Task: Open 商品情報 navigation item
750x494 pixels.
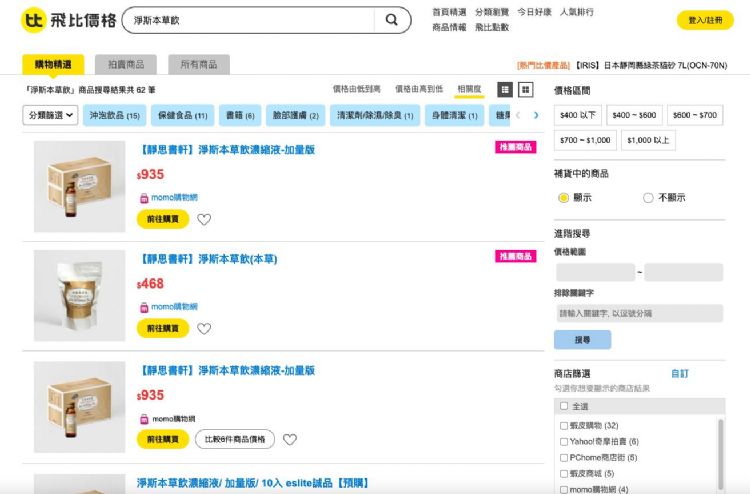Action: point(449,27)
